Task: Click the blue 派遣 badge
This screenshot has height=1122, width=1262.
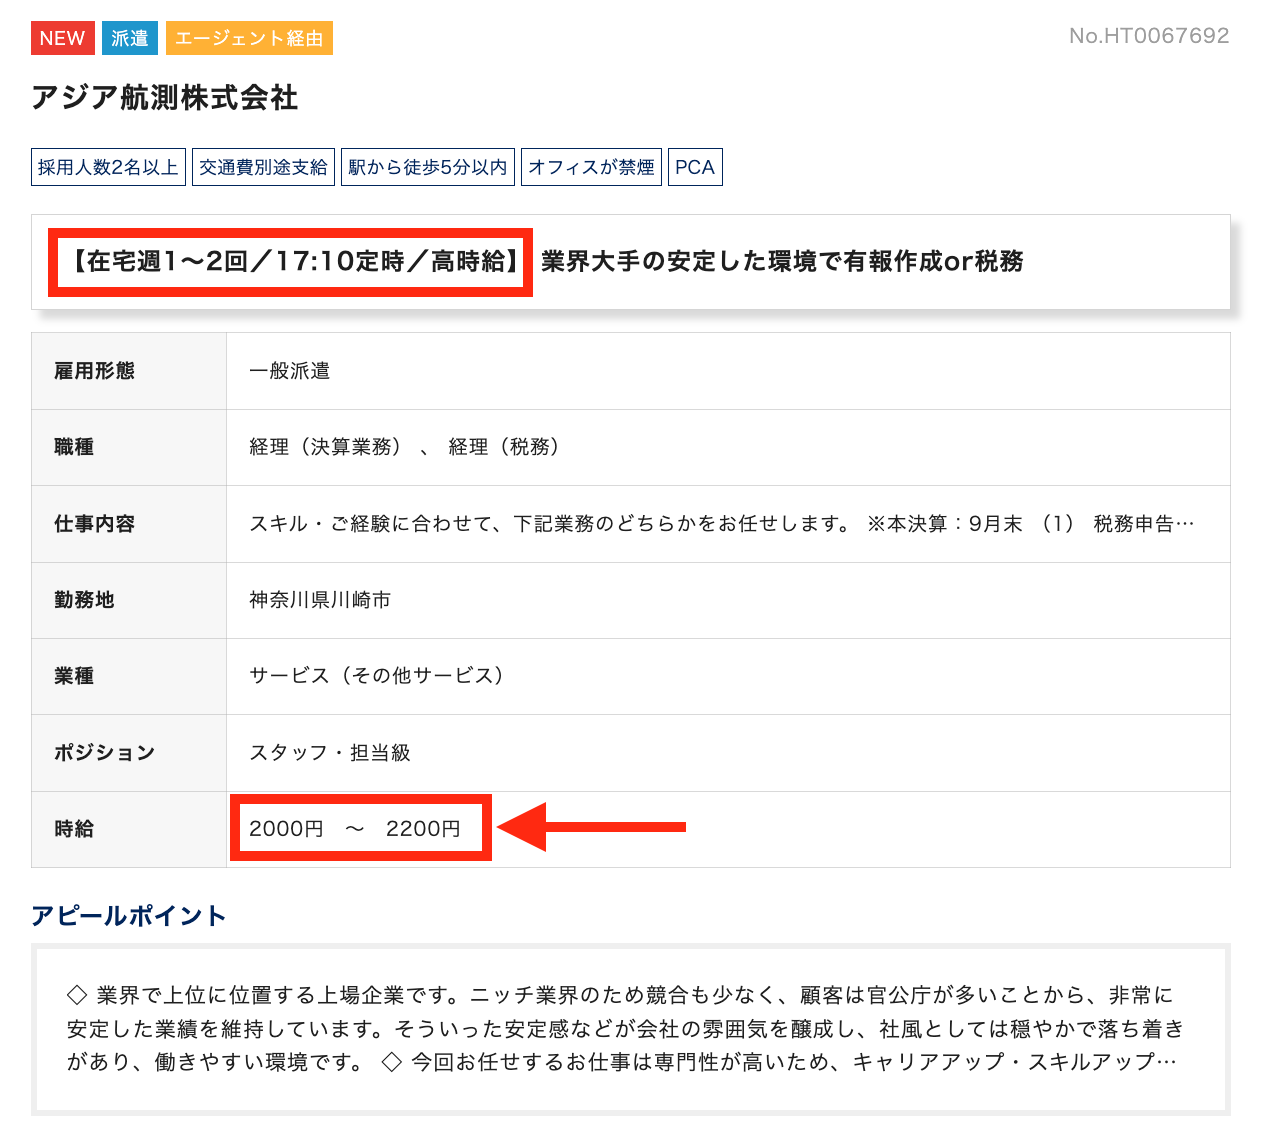Action: click(130, 38)
